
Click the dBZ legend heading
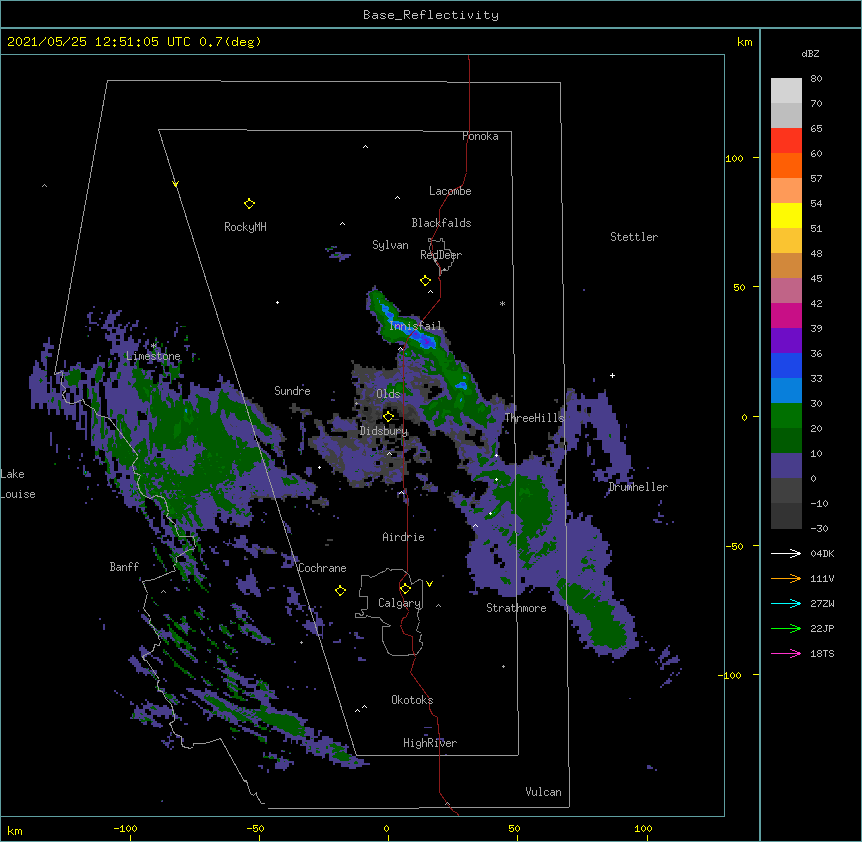810,53
